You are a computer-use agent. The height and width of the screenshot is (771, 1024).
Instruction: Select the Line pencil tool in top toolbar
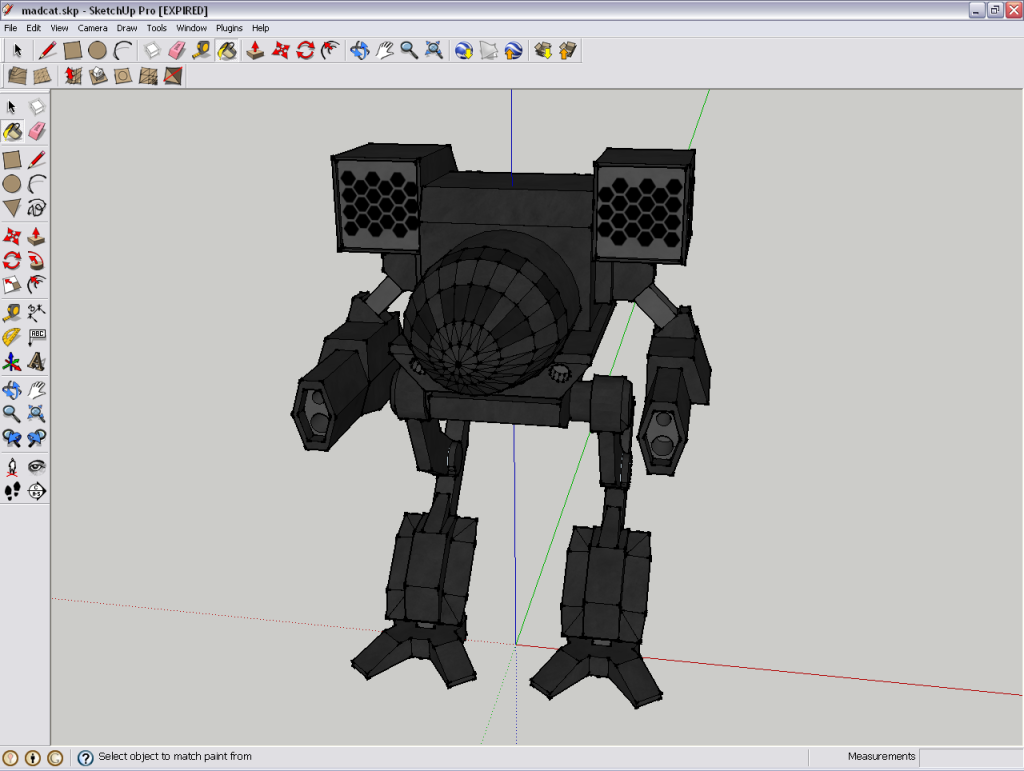click(x=47, y=50)
